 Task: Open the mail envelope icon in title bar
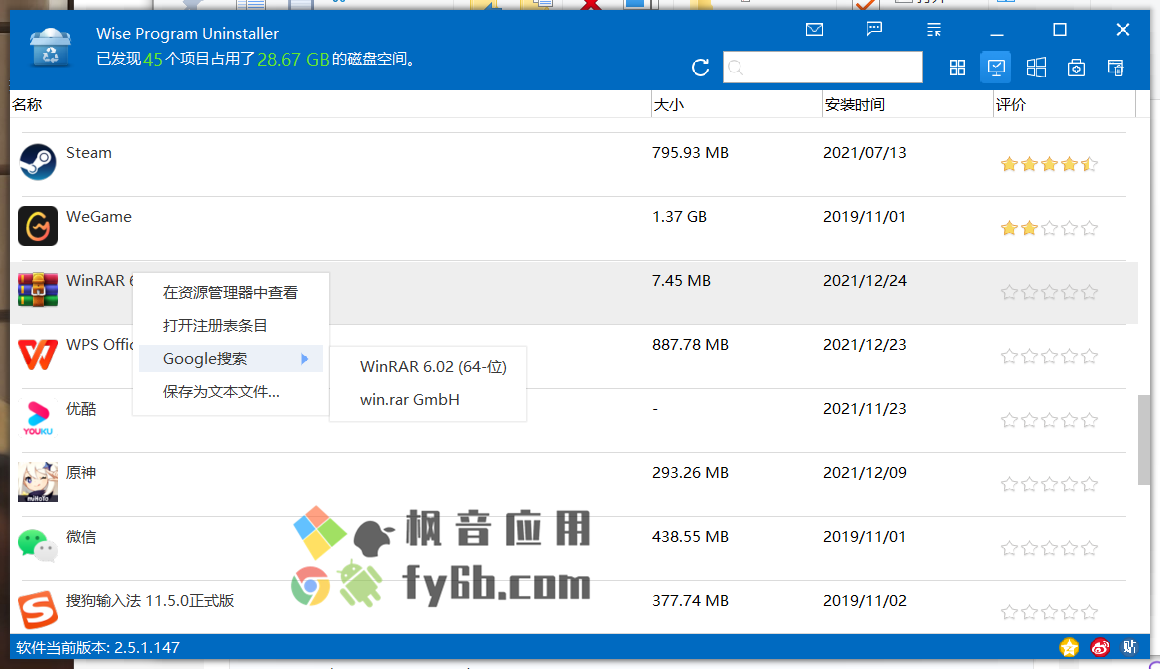pyautogui.click(x=815, y=30)
